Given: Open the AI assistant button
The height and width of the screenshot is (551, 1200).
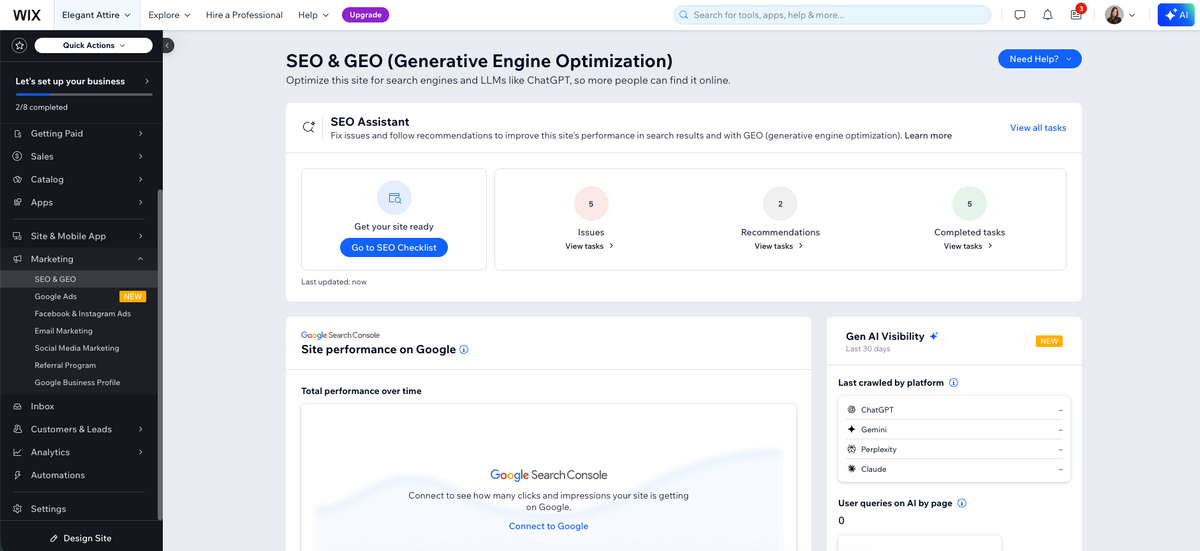Looking at the screenshot, I should [x=1176, y=15].
